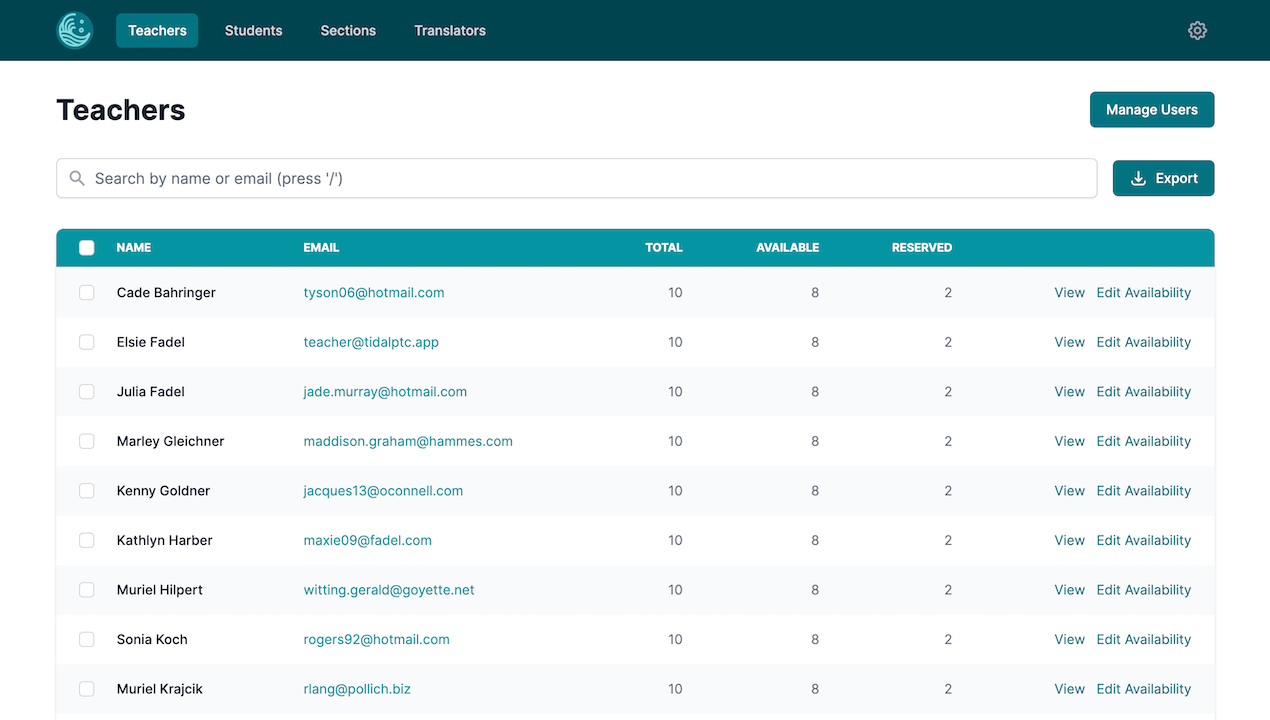Open the settings gear icon
This screenshot has width=1270, height=720.
[x=1197, y=30]
